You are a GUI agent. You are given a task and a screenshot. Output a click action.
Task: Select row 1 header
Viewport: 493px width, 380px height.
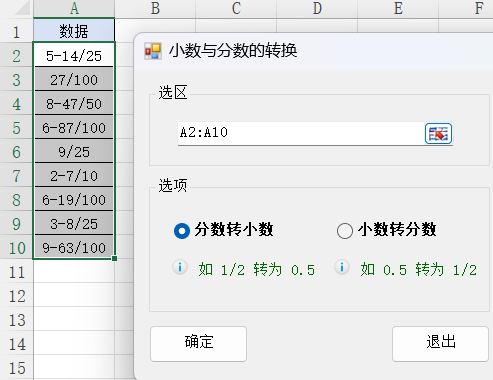[x=16, y=31]
